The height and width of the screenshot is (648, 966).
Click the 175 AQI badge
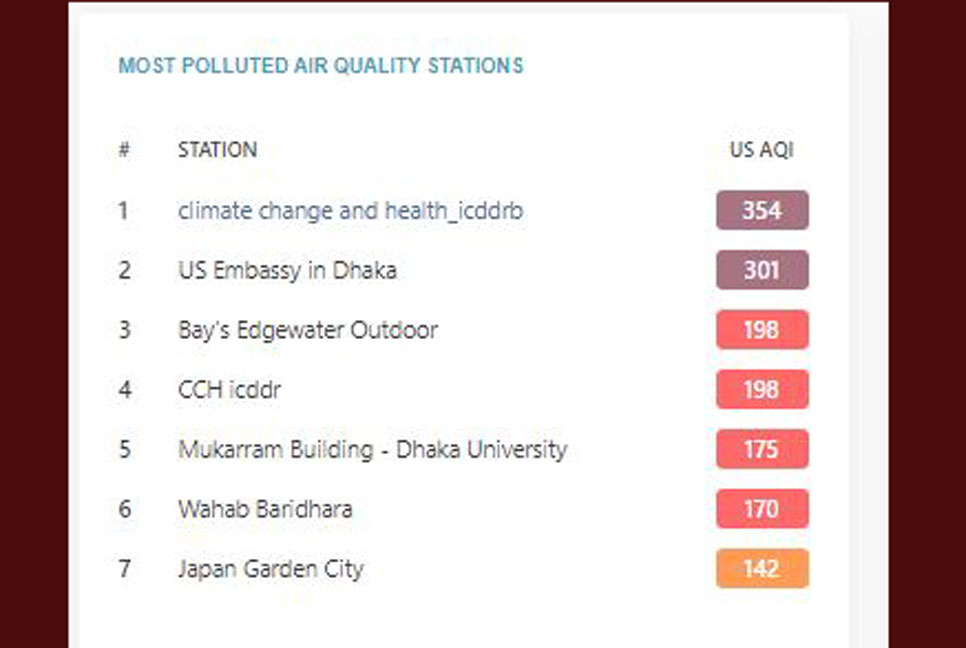762,449
